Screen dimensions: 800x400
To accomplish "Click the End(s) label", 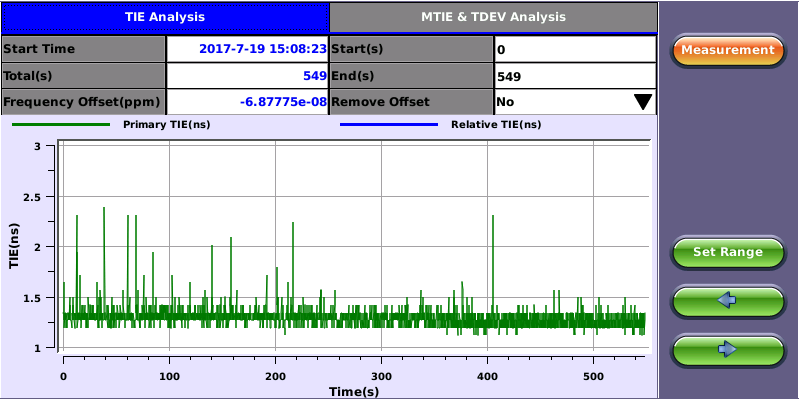I will pyautogui.click(x=353, y=76).
